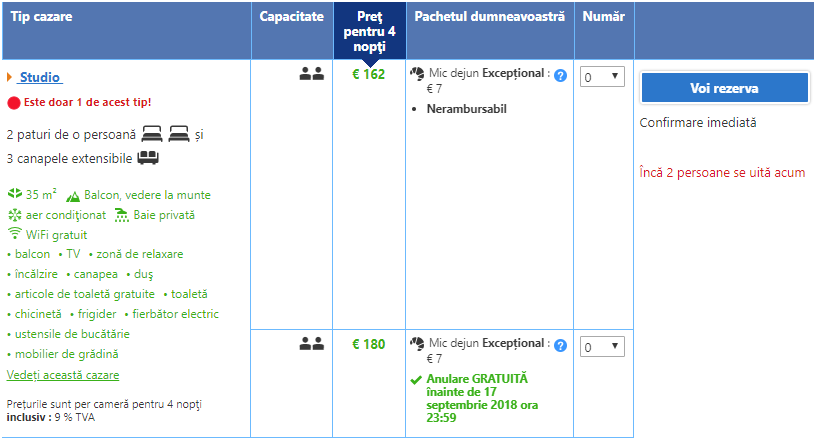This screenshot has height=438, width=814.
Task: Click the help icon beside first breakfast offer
Action: [560, 76]
